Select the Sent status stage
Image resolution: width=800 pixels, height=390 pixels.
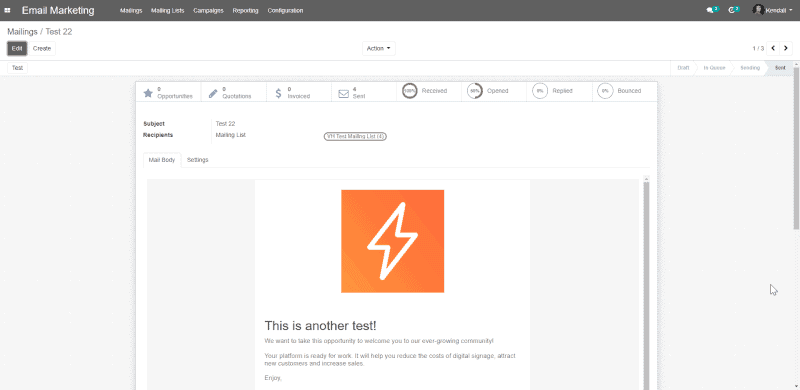780,68
